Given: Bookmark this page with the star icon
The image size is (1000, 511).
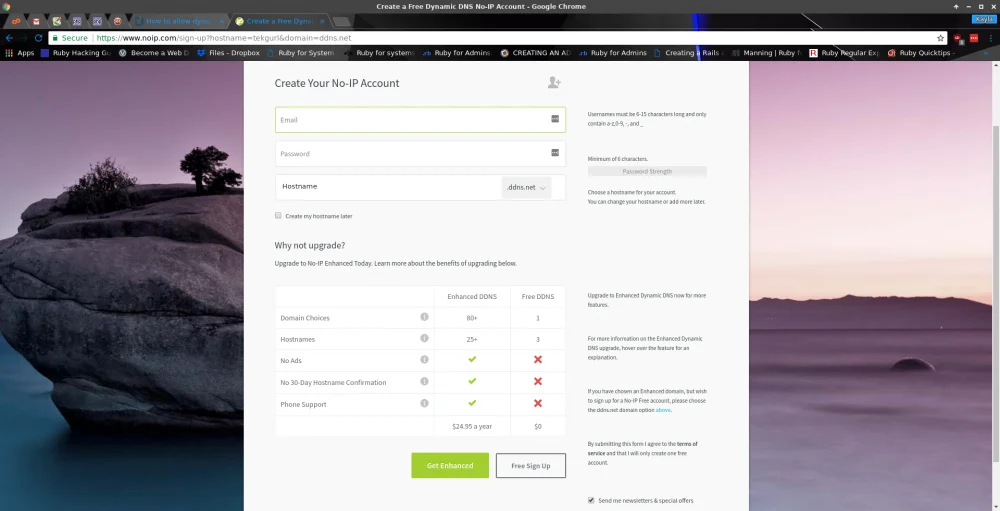Looking at the screenshot, I should point(940,38).
